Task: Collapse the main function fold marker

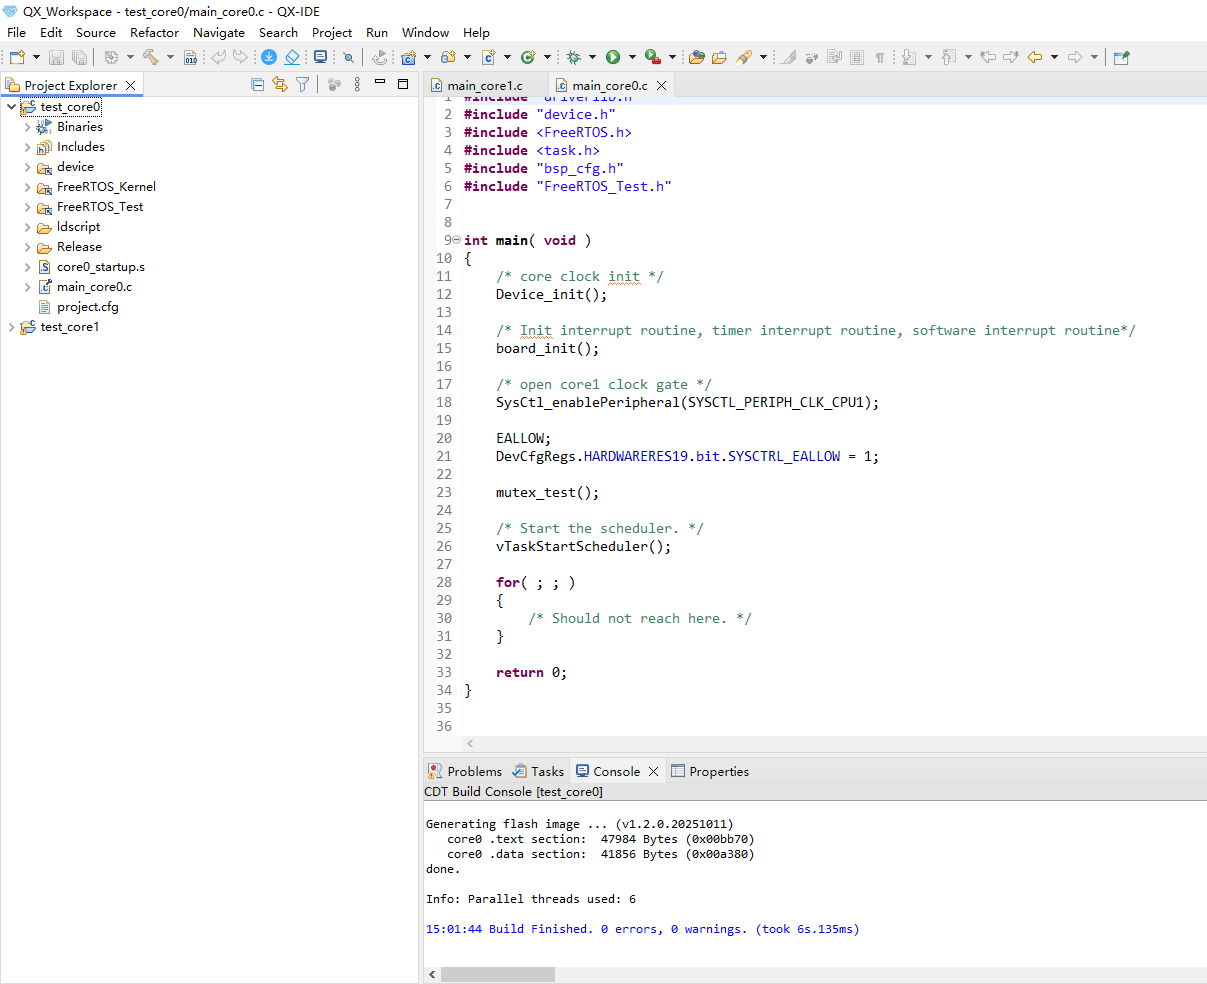Action: coord(457,240)
